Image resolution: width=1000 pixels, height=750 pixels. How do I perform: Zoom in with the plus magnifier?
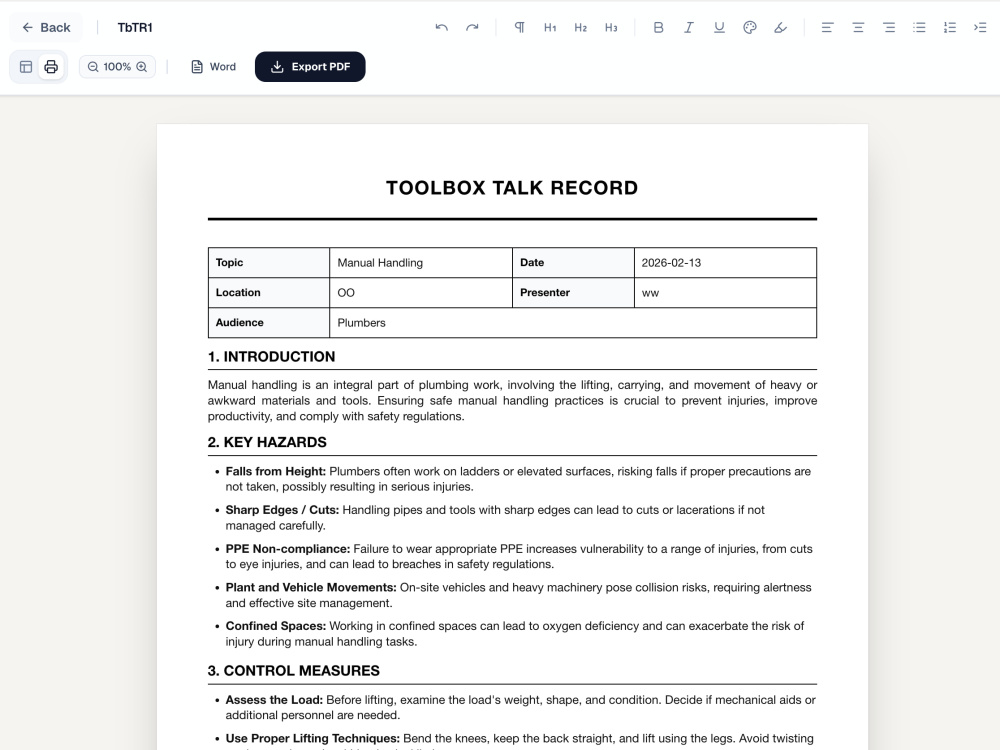point(142,66)
